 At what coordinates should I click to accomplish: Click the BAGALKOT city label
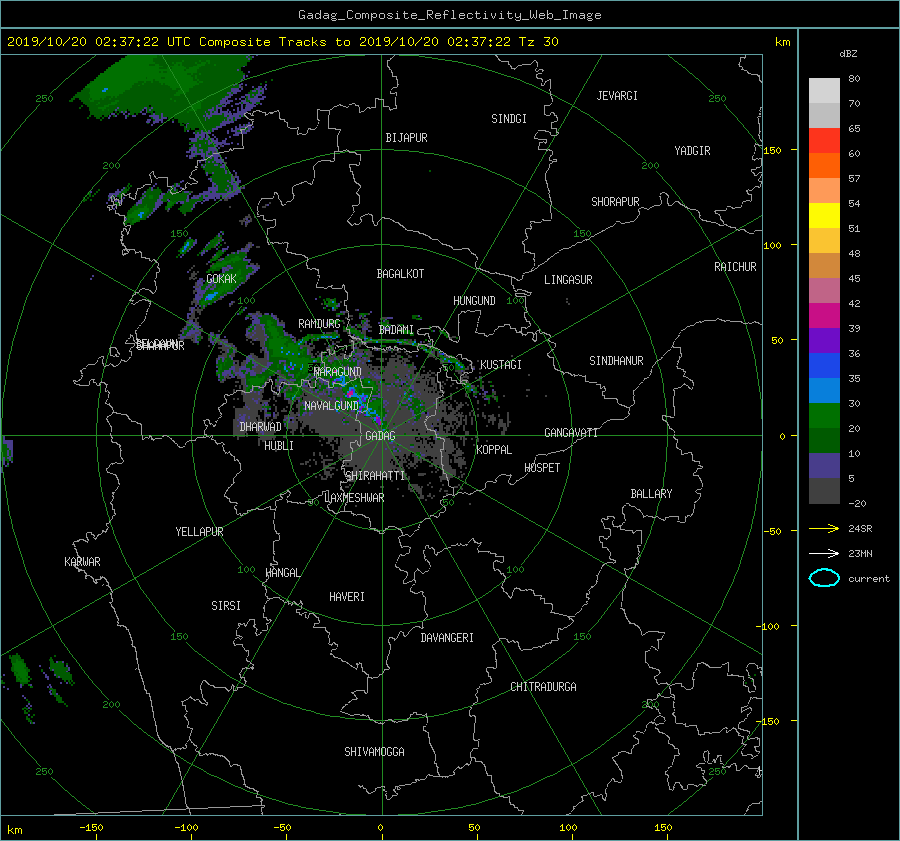pos(400,274)
